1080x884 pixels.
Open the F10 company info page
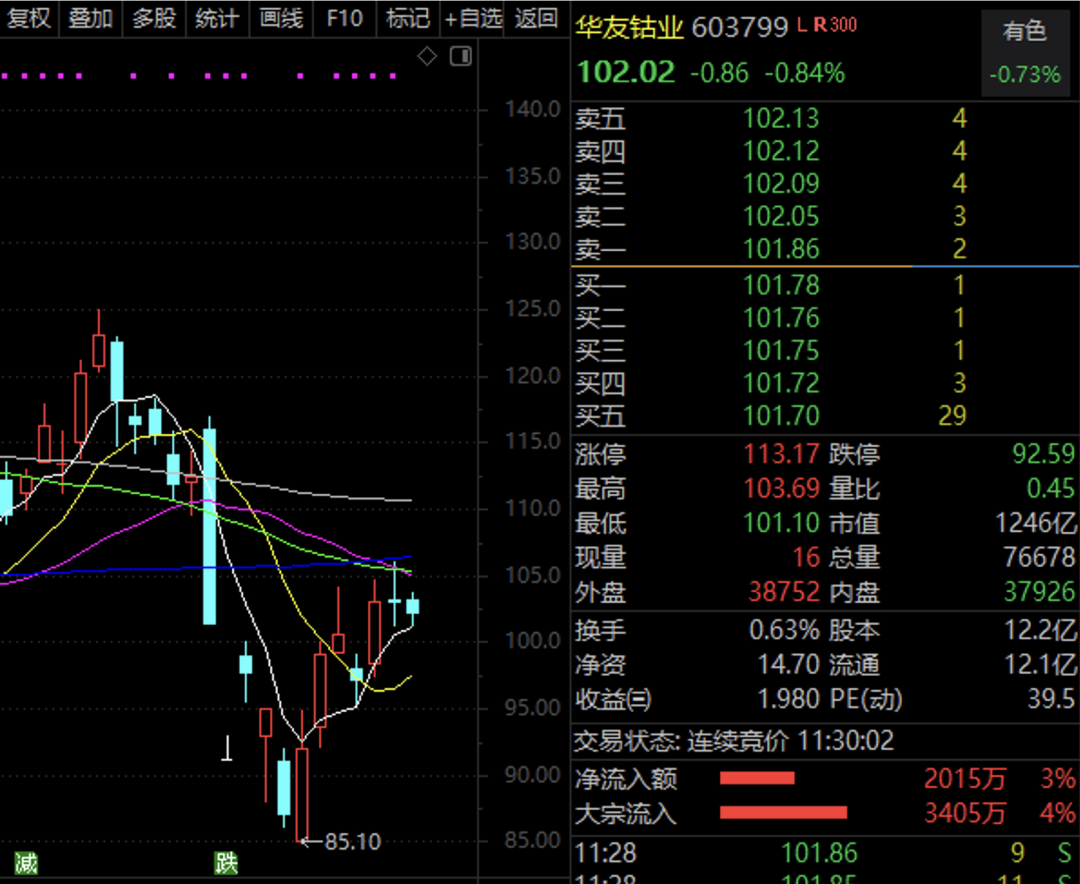tap(344, 18)
